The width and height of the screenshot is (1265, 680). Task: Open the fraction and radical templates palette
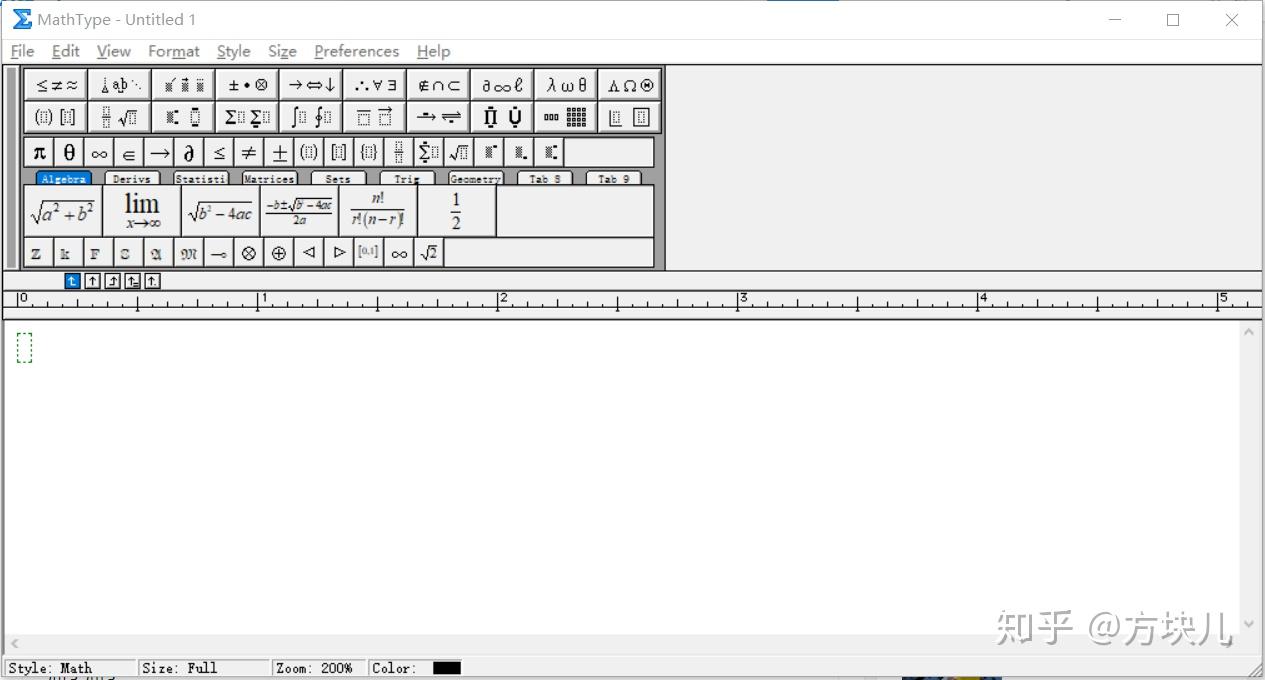click(x=120, y=117)
